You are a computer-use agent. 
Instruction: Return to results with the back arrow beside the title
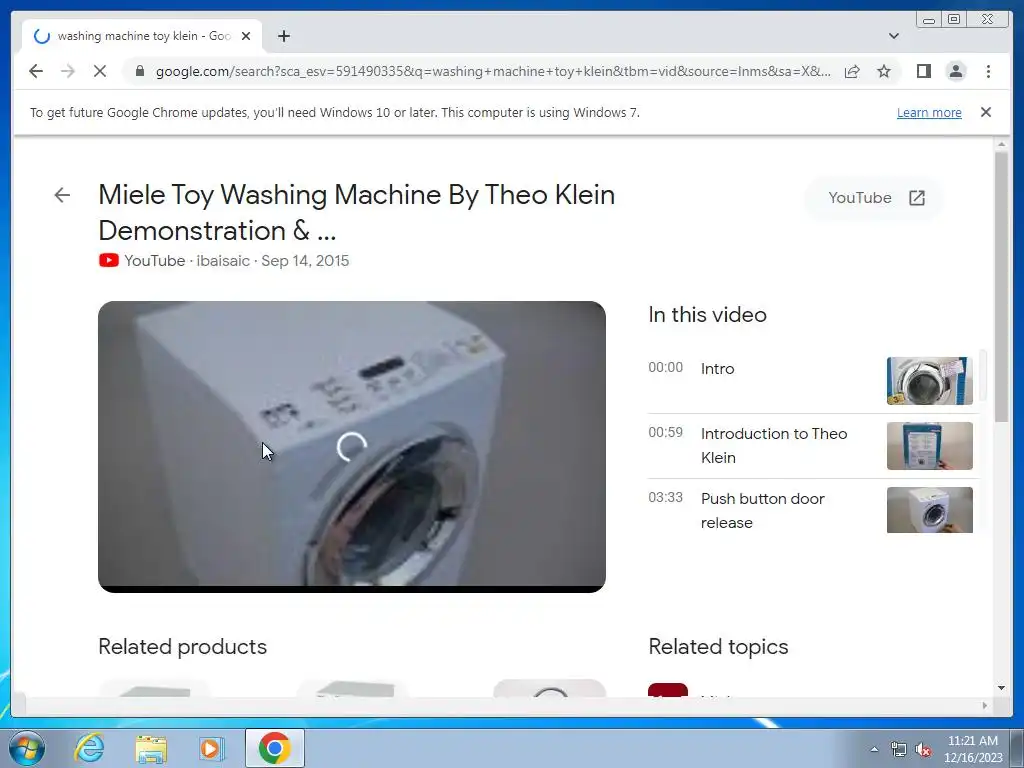click(x=62, y=195)
